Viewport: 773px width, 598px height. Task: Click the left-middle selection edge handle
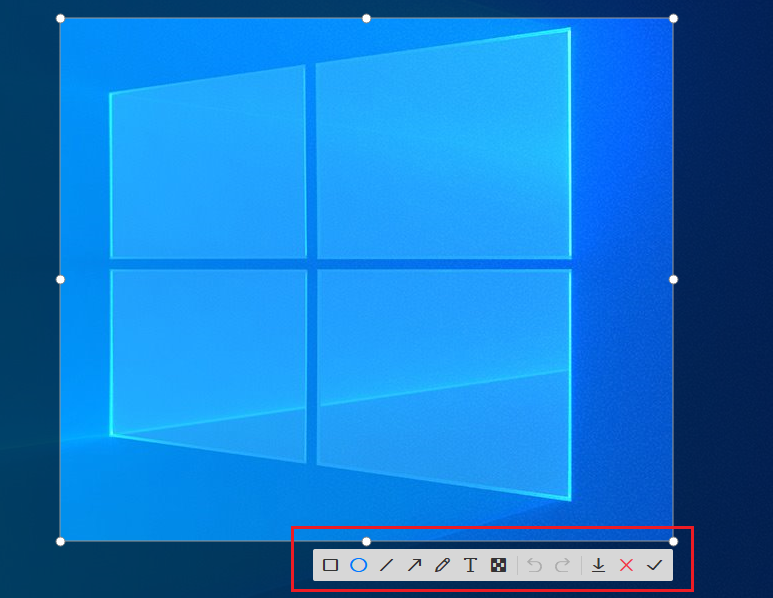[60, 279]
